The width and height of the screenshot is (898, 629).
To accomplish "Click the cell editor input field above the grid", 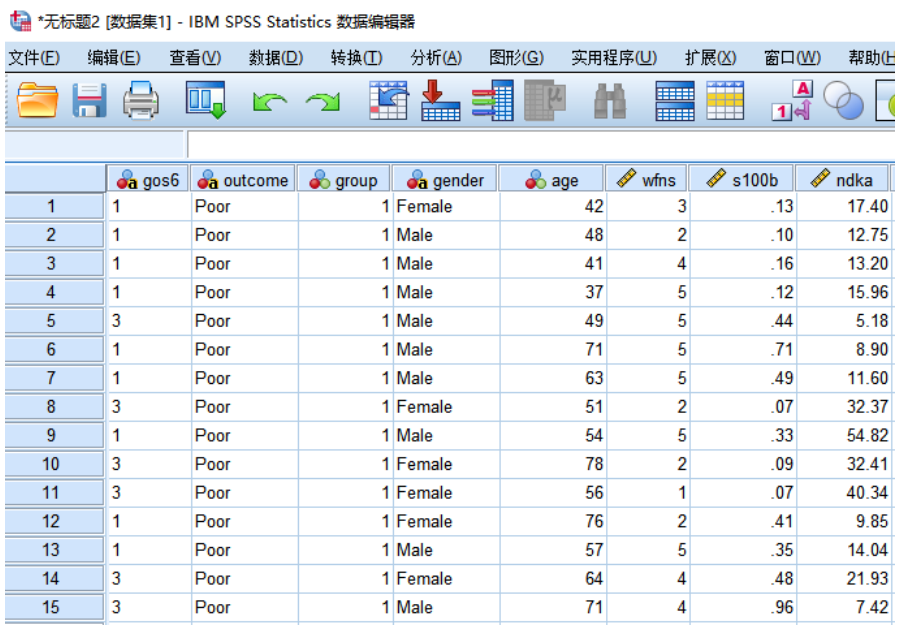I will 540,145.
